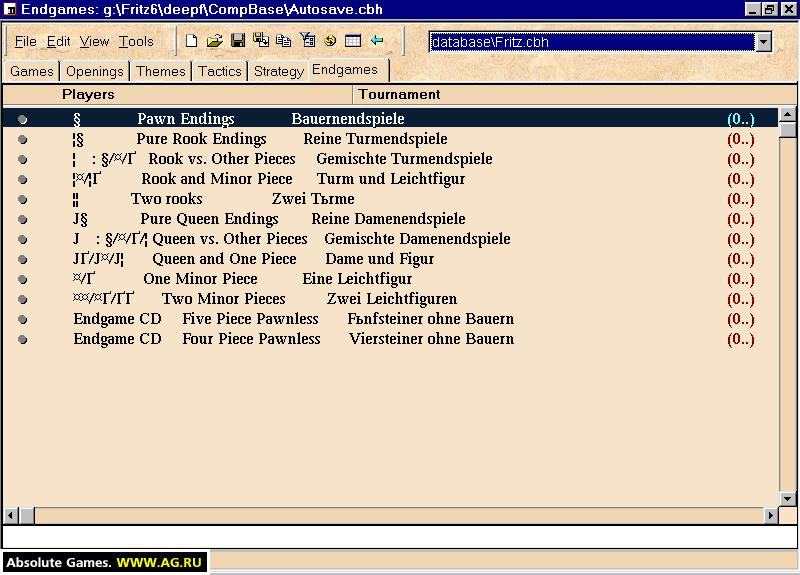
Task: Click the Copy pages icon
Action: point(284,41)
